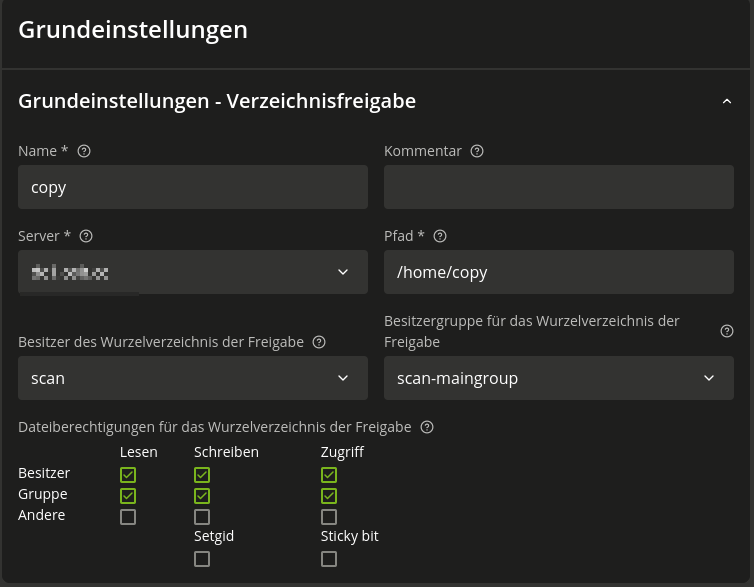Click the Name input field containing copy
This screenshot has width=754, height=587.
(193, 187)
